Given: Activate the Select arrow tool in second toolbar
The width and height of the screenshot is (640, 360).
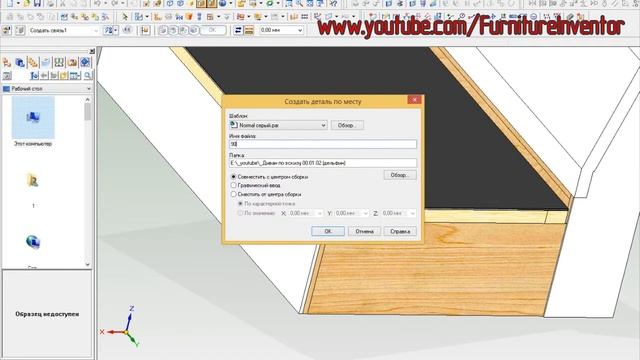Looking at the screenshot, I should (x=125, y=17).
